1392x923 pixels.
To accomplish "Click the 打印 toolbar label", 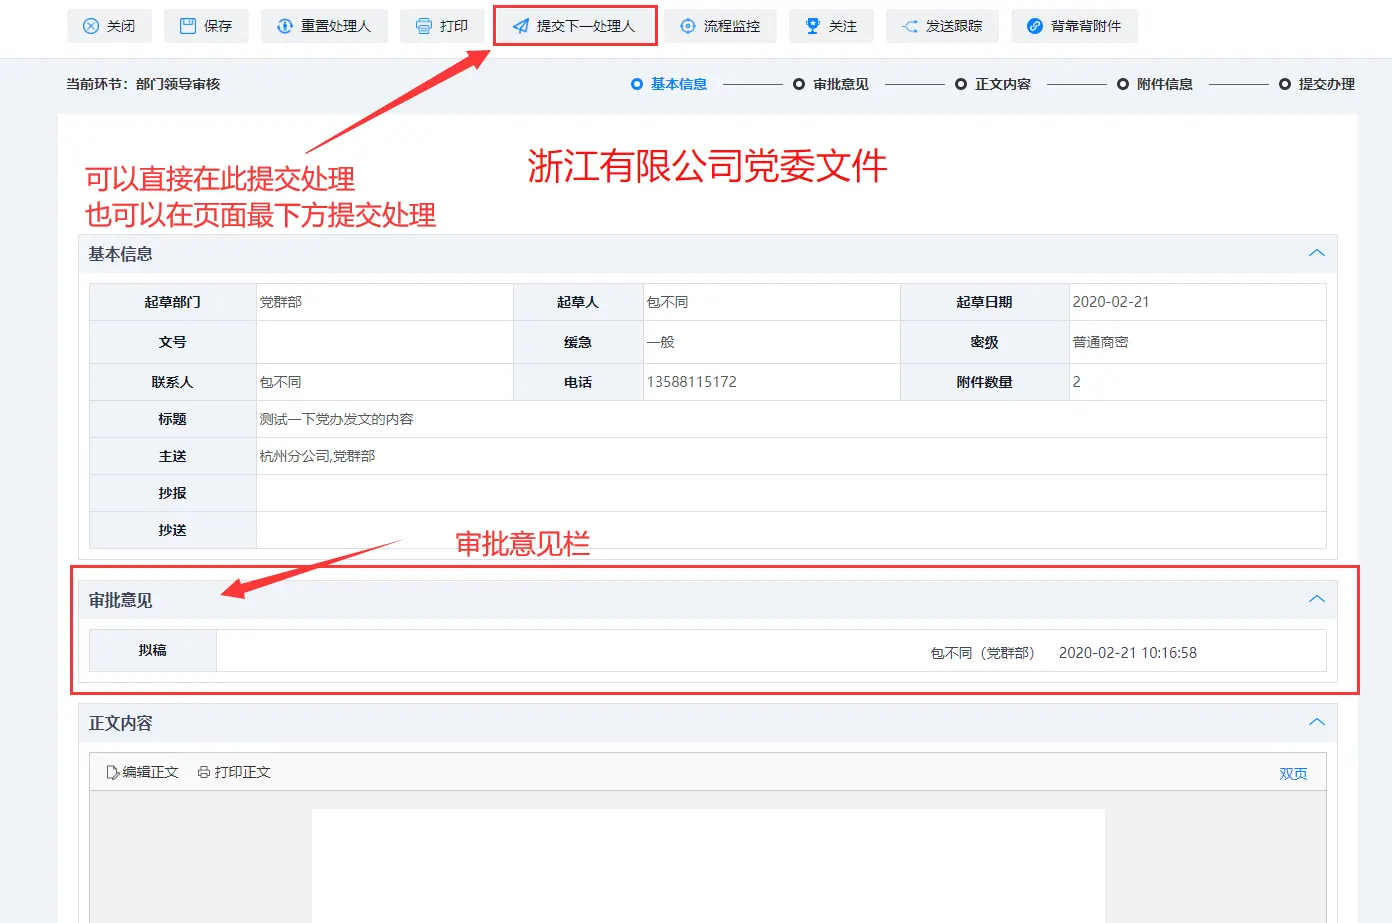I will pyautogui.click(x=454, y=26).
